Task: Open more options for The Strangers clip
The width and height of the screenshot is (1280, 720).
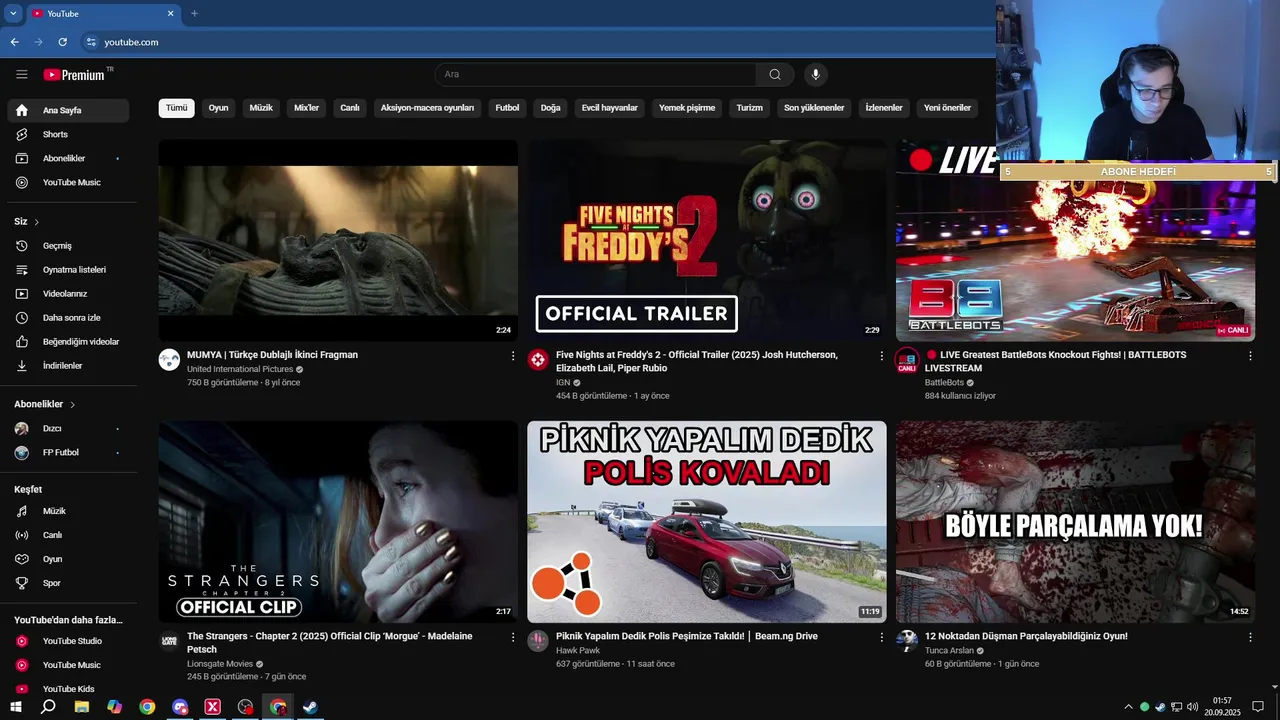Action: pyautogui.click(x=513, y=637)
